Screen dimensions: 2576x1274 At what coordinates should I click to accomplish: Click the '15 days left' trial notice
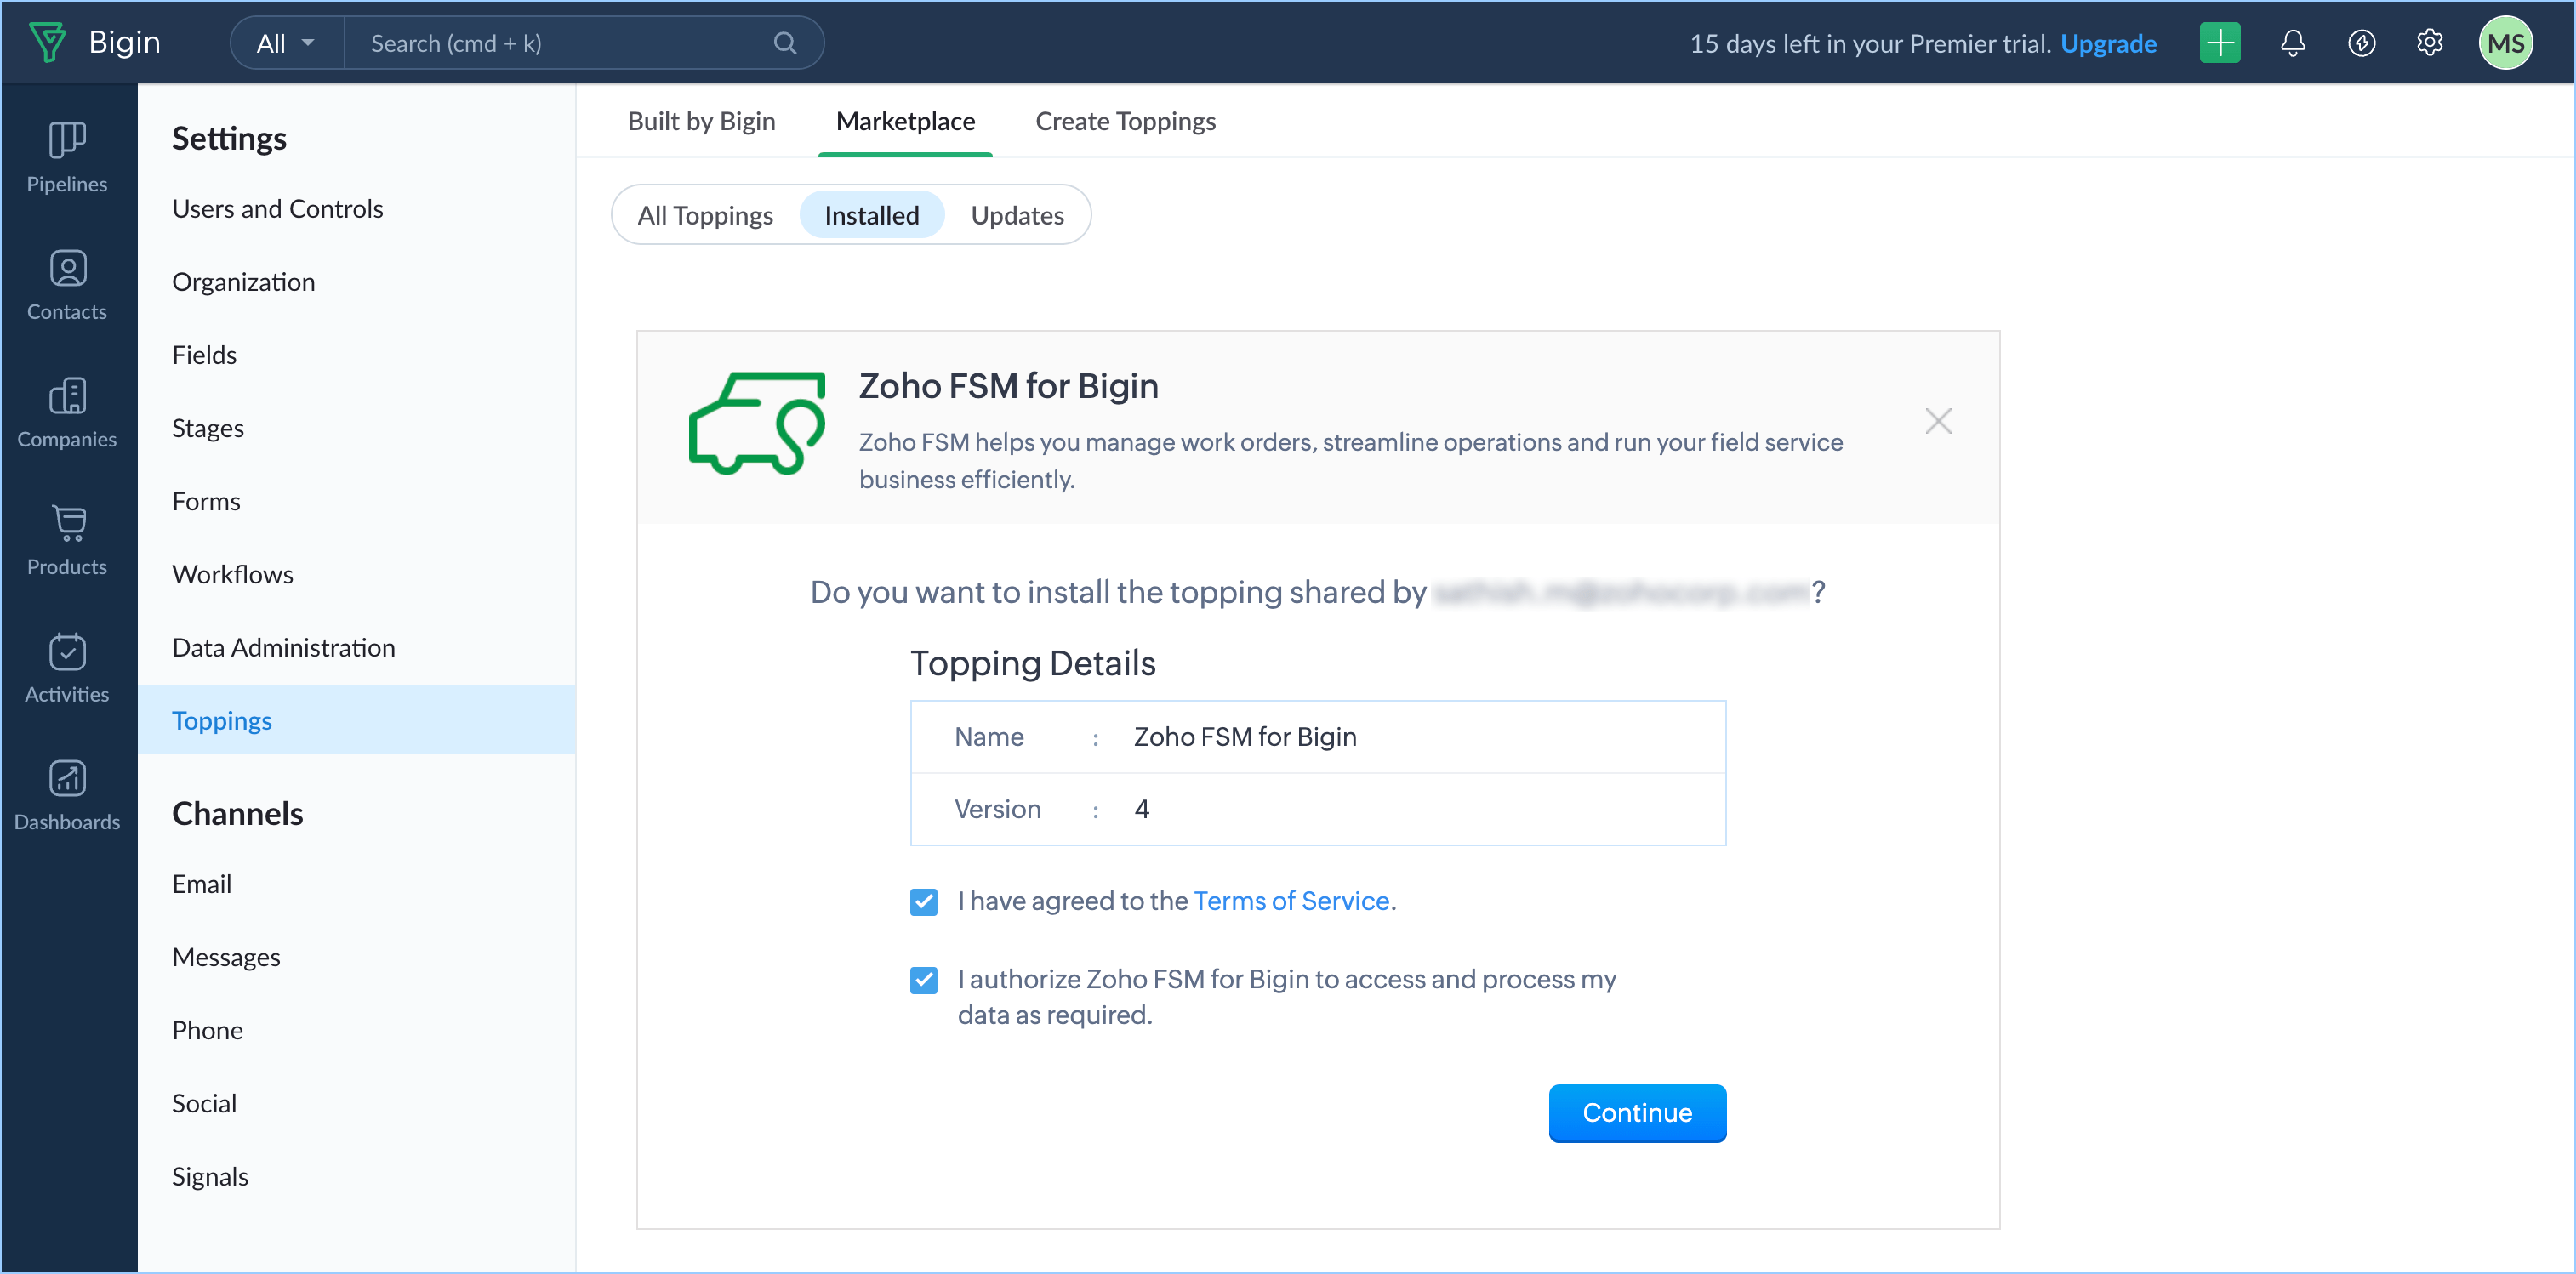point(1869,43)
